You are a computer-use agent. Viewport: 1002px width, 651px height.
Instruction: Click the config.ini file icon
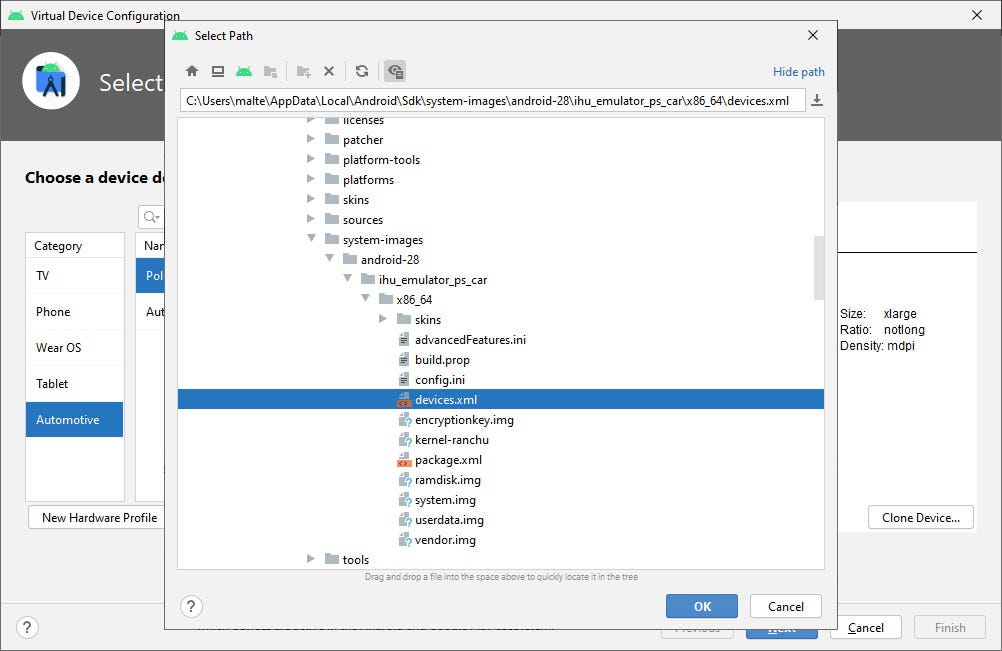(x=403, y=379)
